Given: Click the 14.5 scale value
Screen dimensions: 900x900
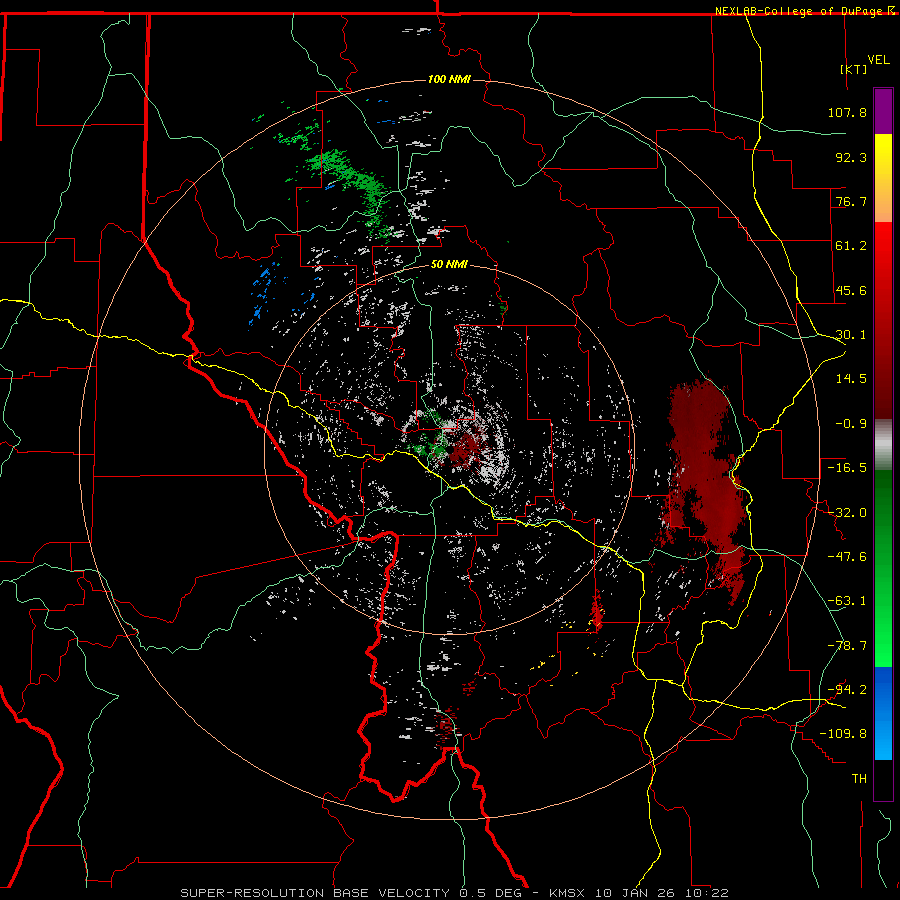Looking at the screenshot, I should tap(851, 379).
